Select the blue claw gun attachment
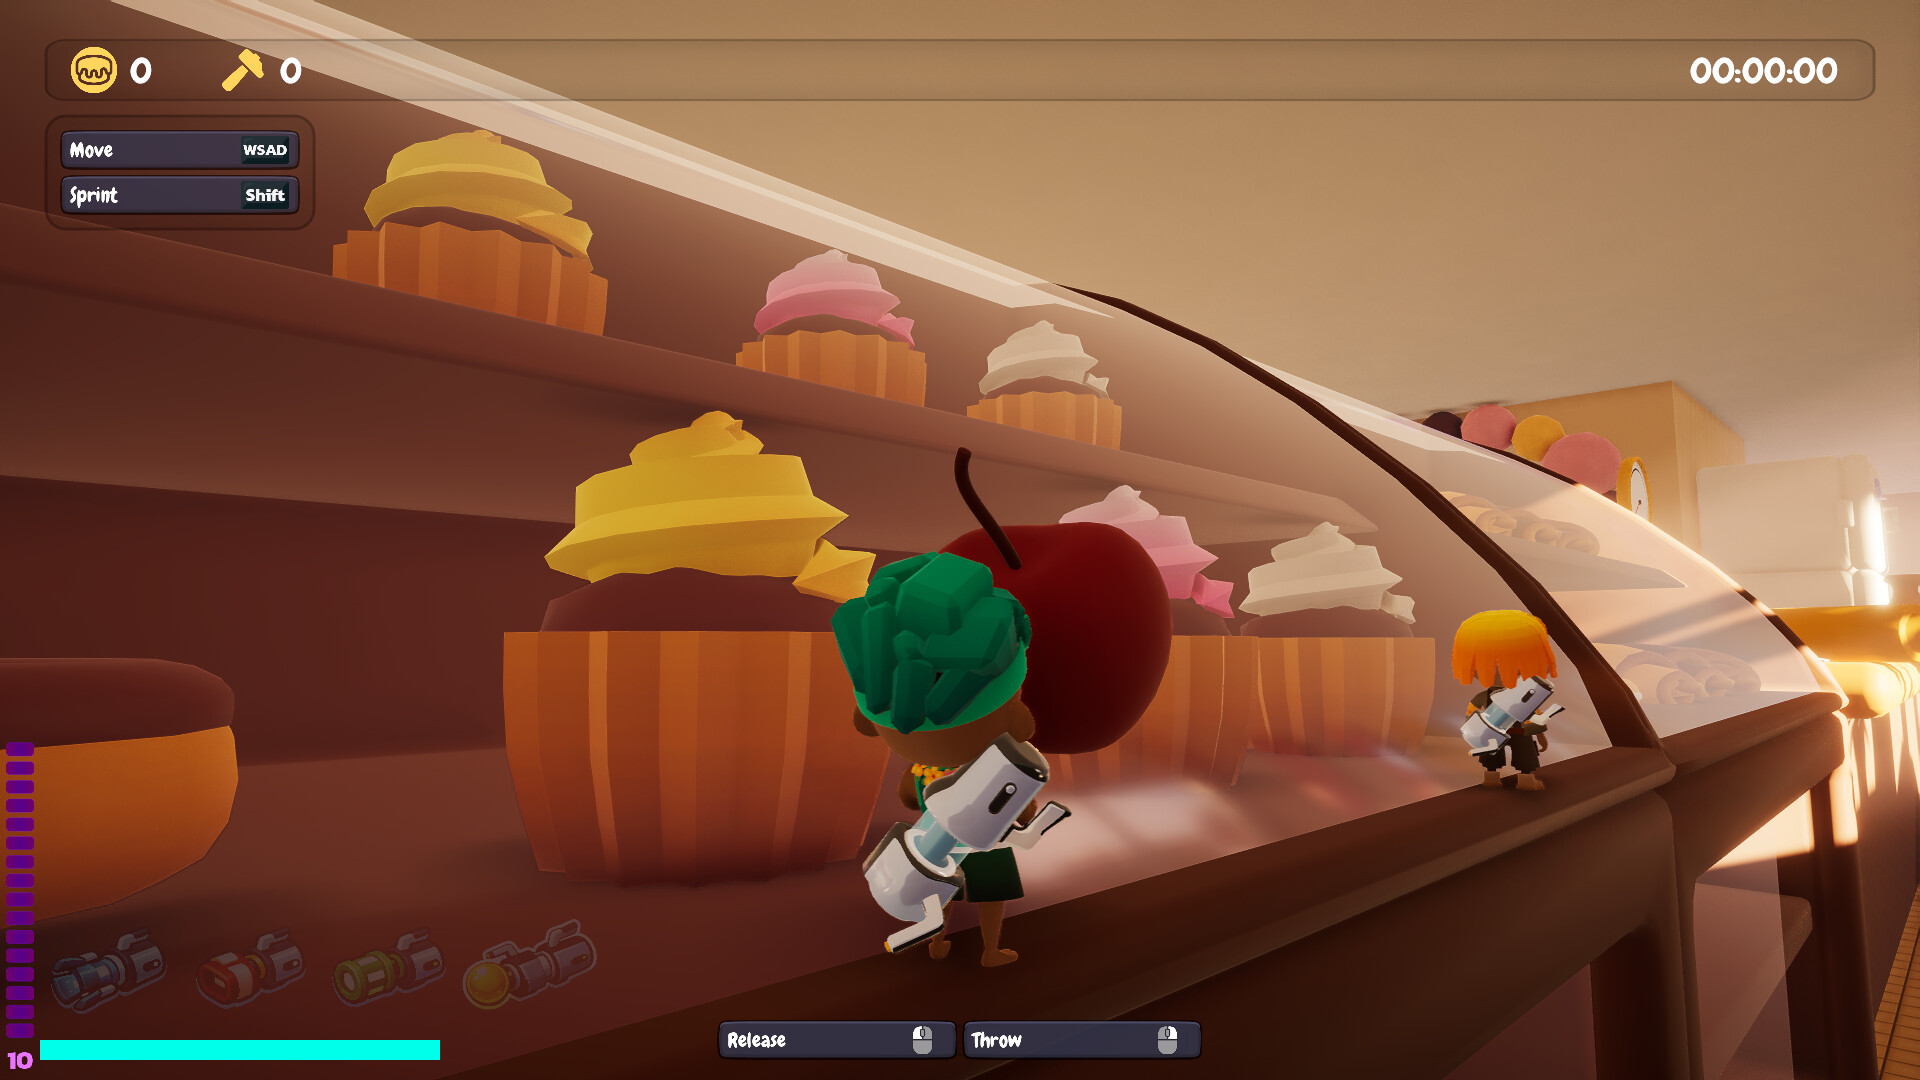This screenshot has width=1920, height=1080. [x=108, y=968]
